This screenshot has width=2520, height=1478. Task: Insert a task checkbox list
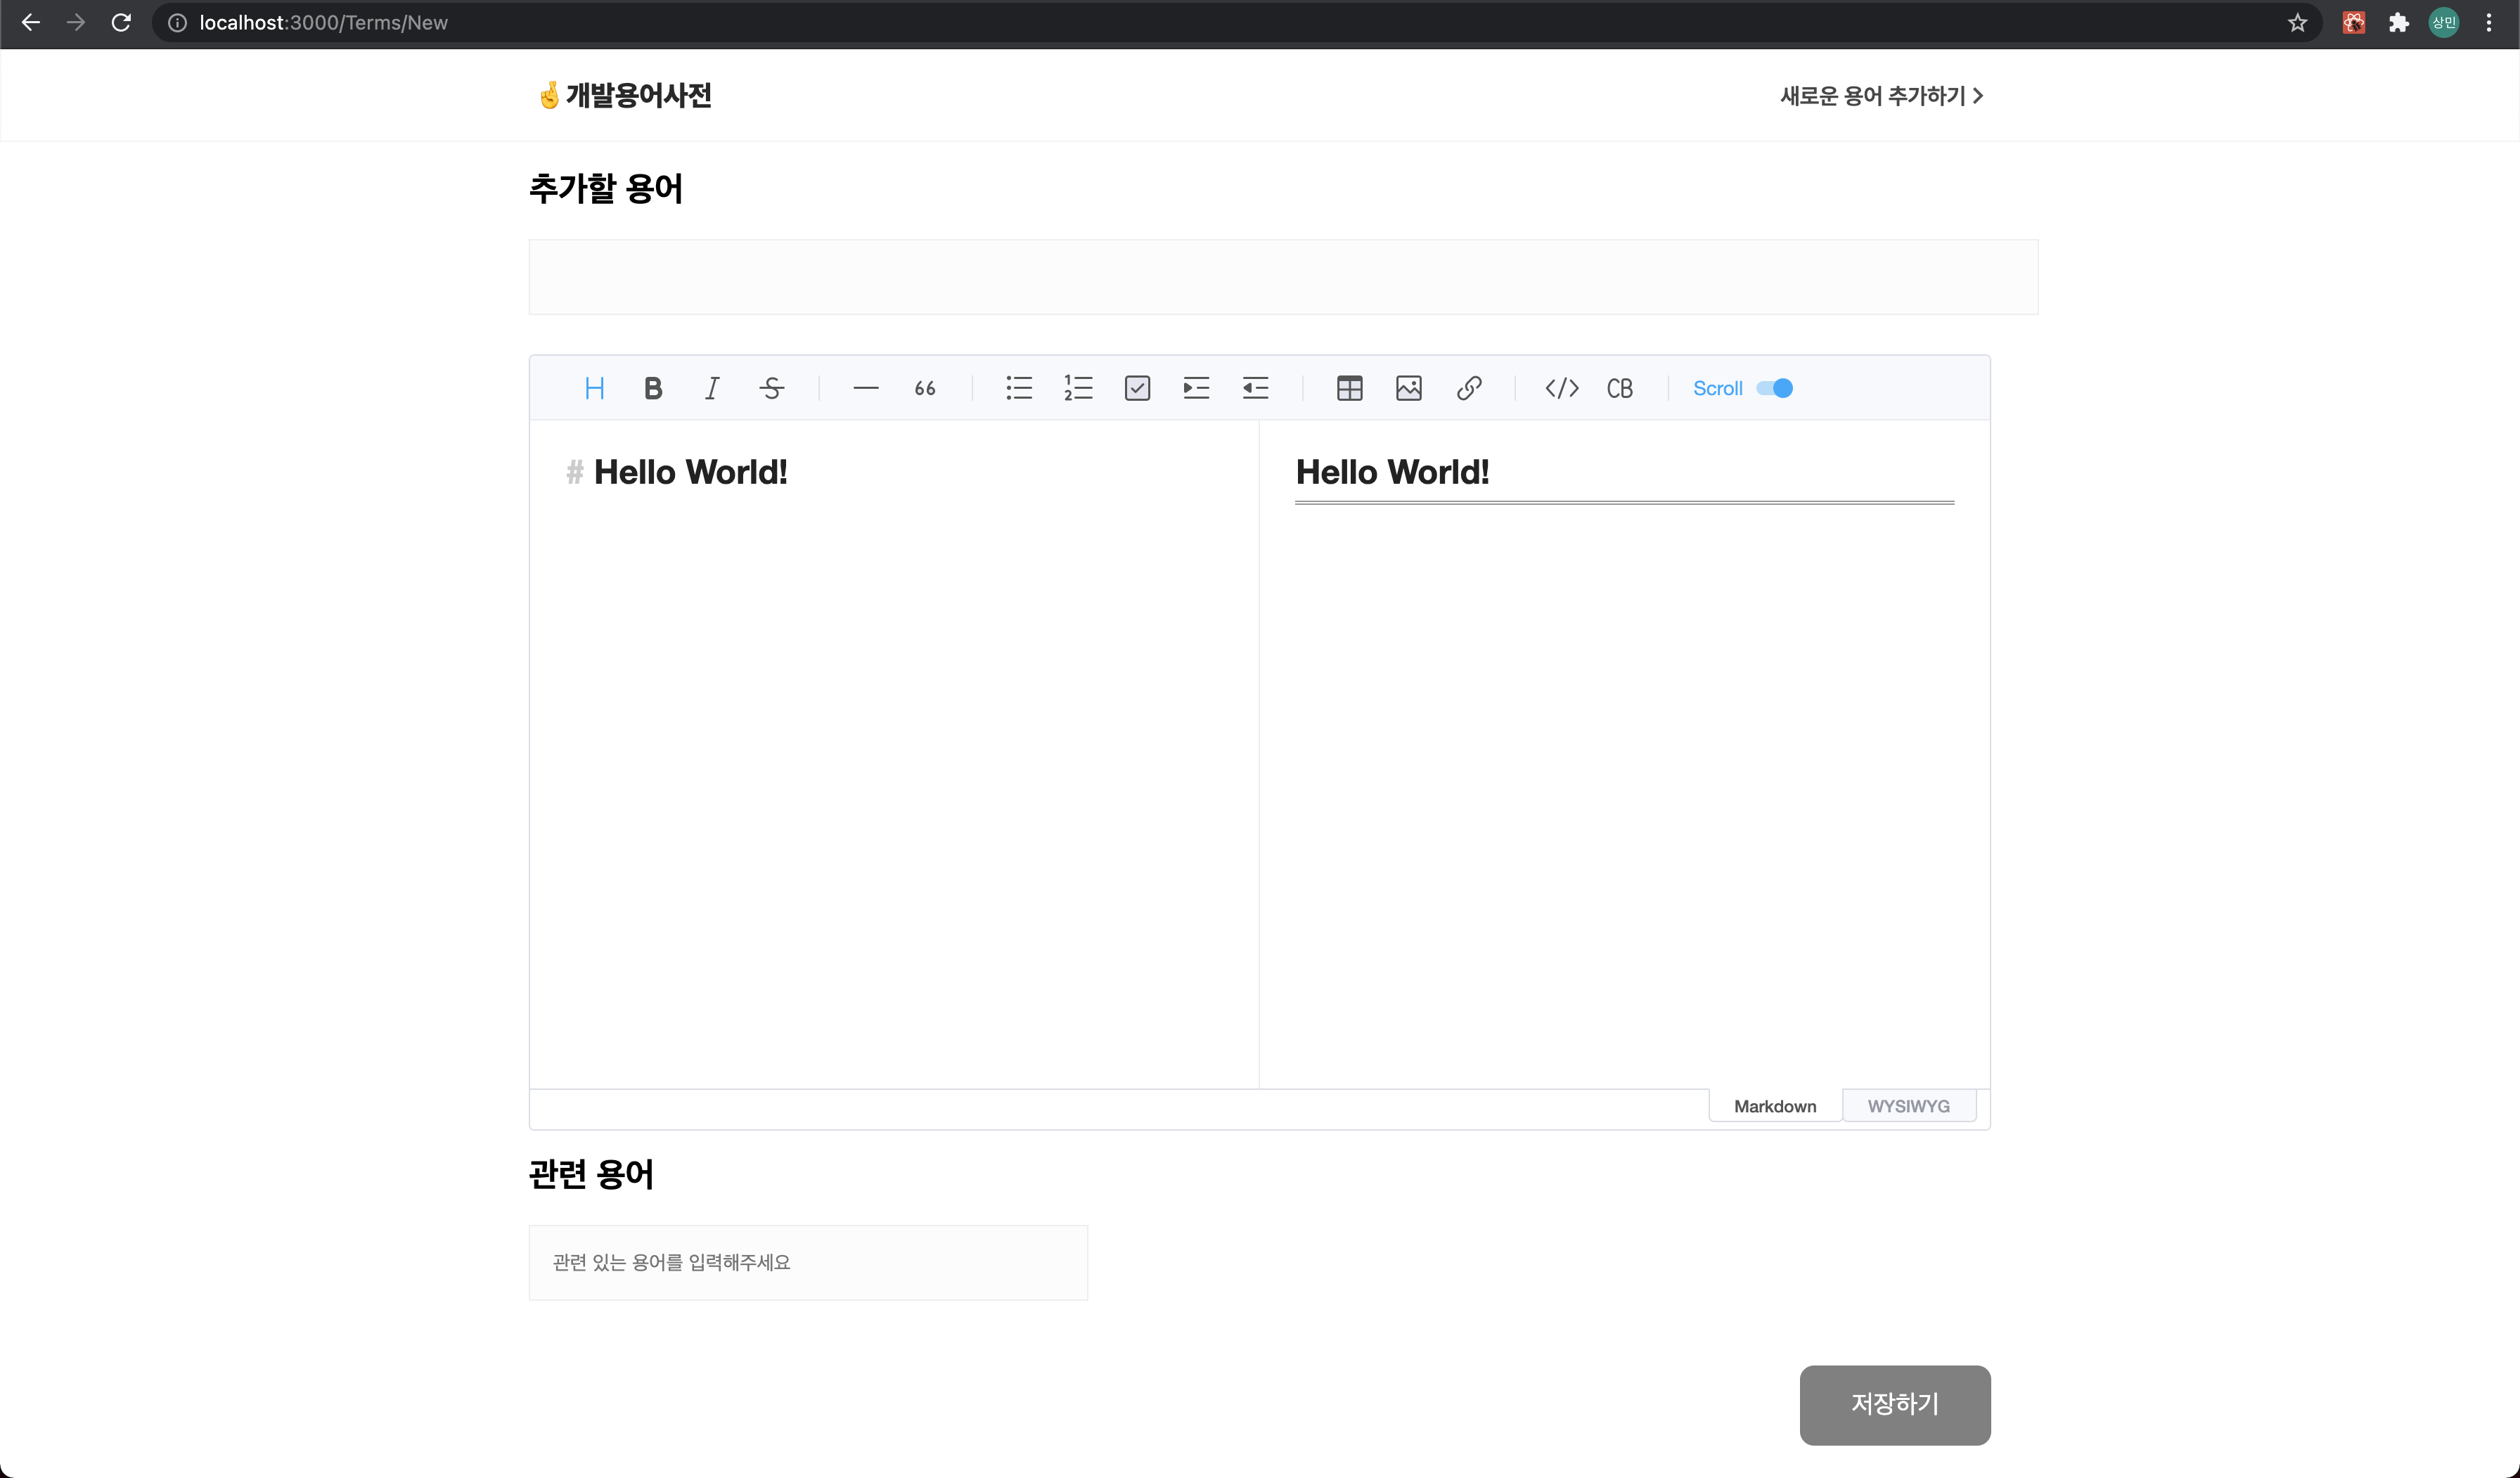[1137, 388]
